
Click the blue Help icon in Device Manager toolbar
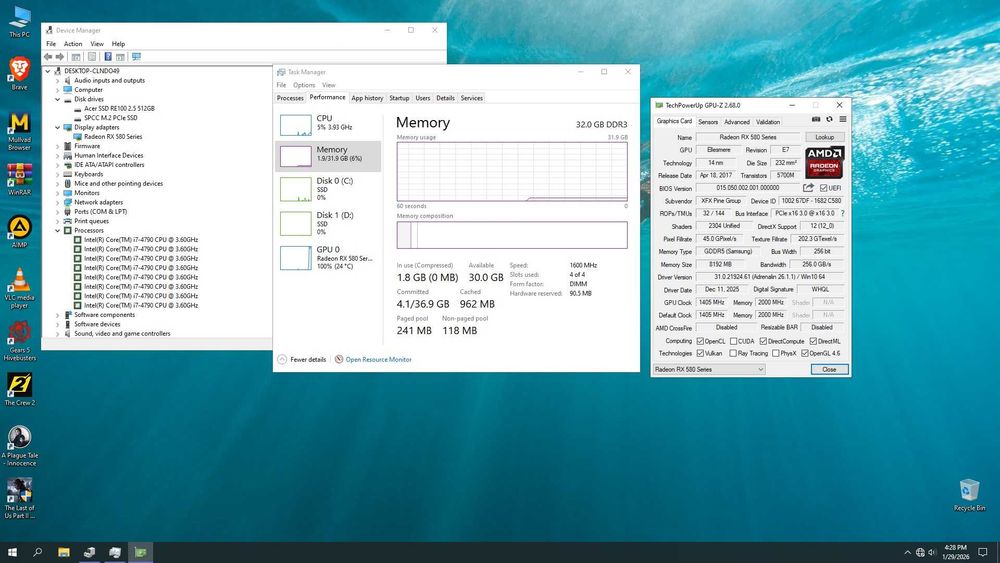108,57
